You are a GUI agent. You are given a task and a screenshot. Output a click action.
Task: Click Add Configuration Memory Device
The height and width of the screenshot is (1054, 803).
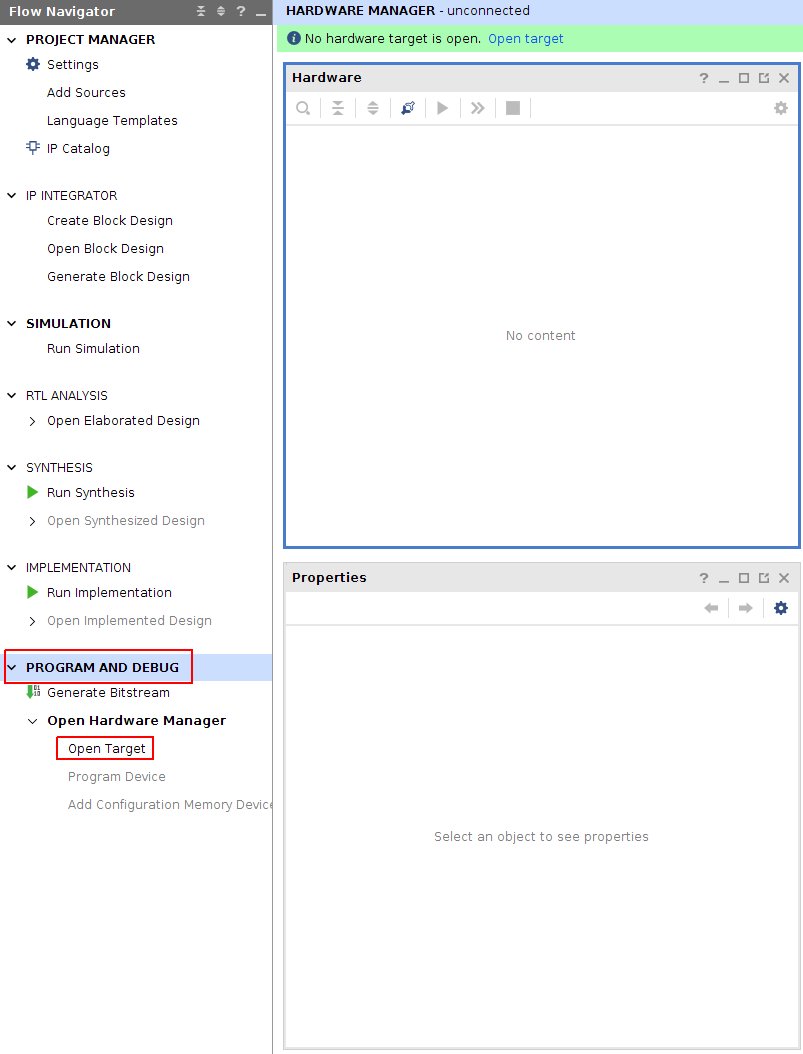click(x=169, y=805)
